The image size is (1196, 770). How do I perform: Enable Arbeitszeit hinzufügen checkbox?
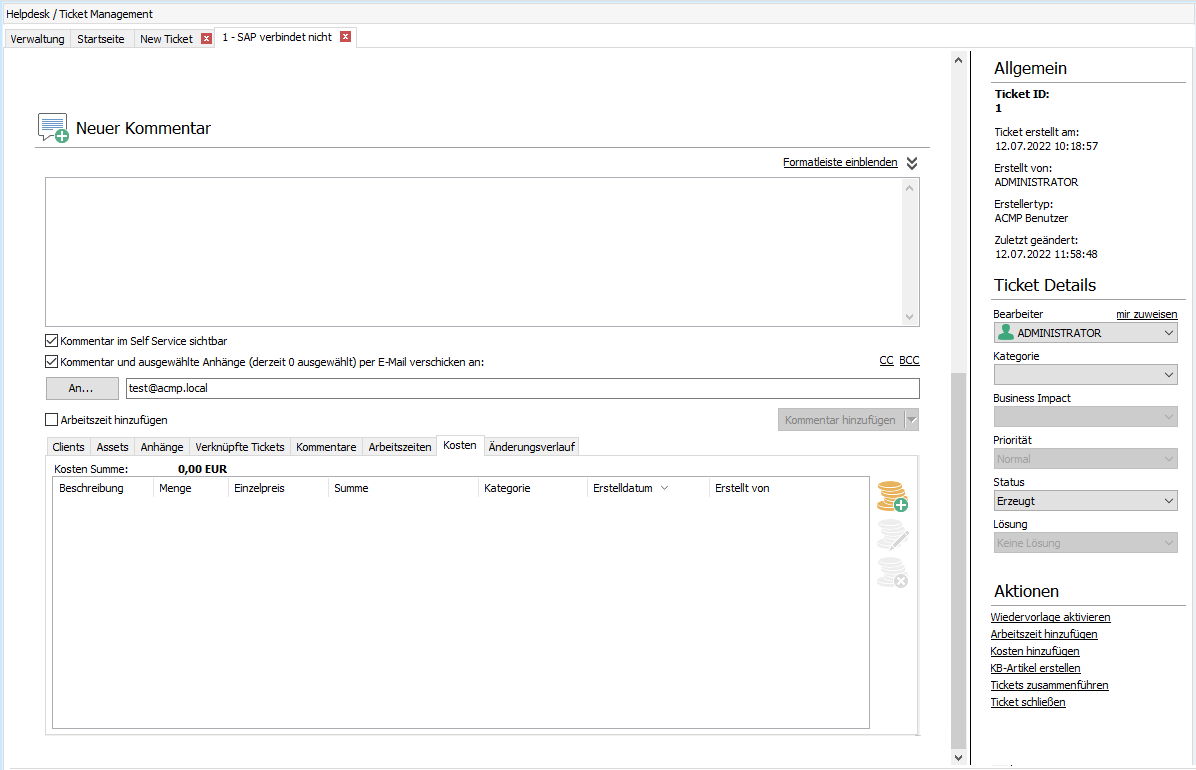point(52,420)
